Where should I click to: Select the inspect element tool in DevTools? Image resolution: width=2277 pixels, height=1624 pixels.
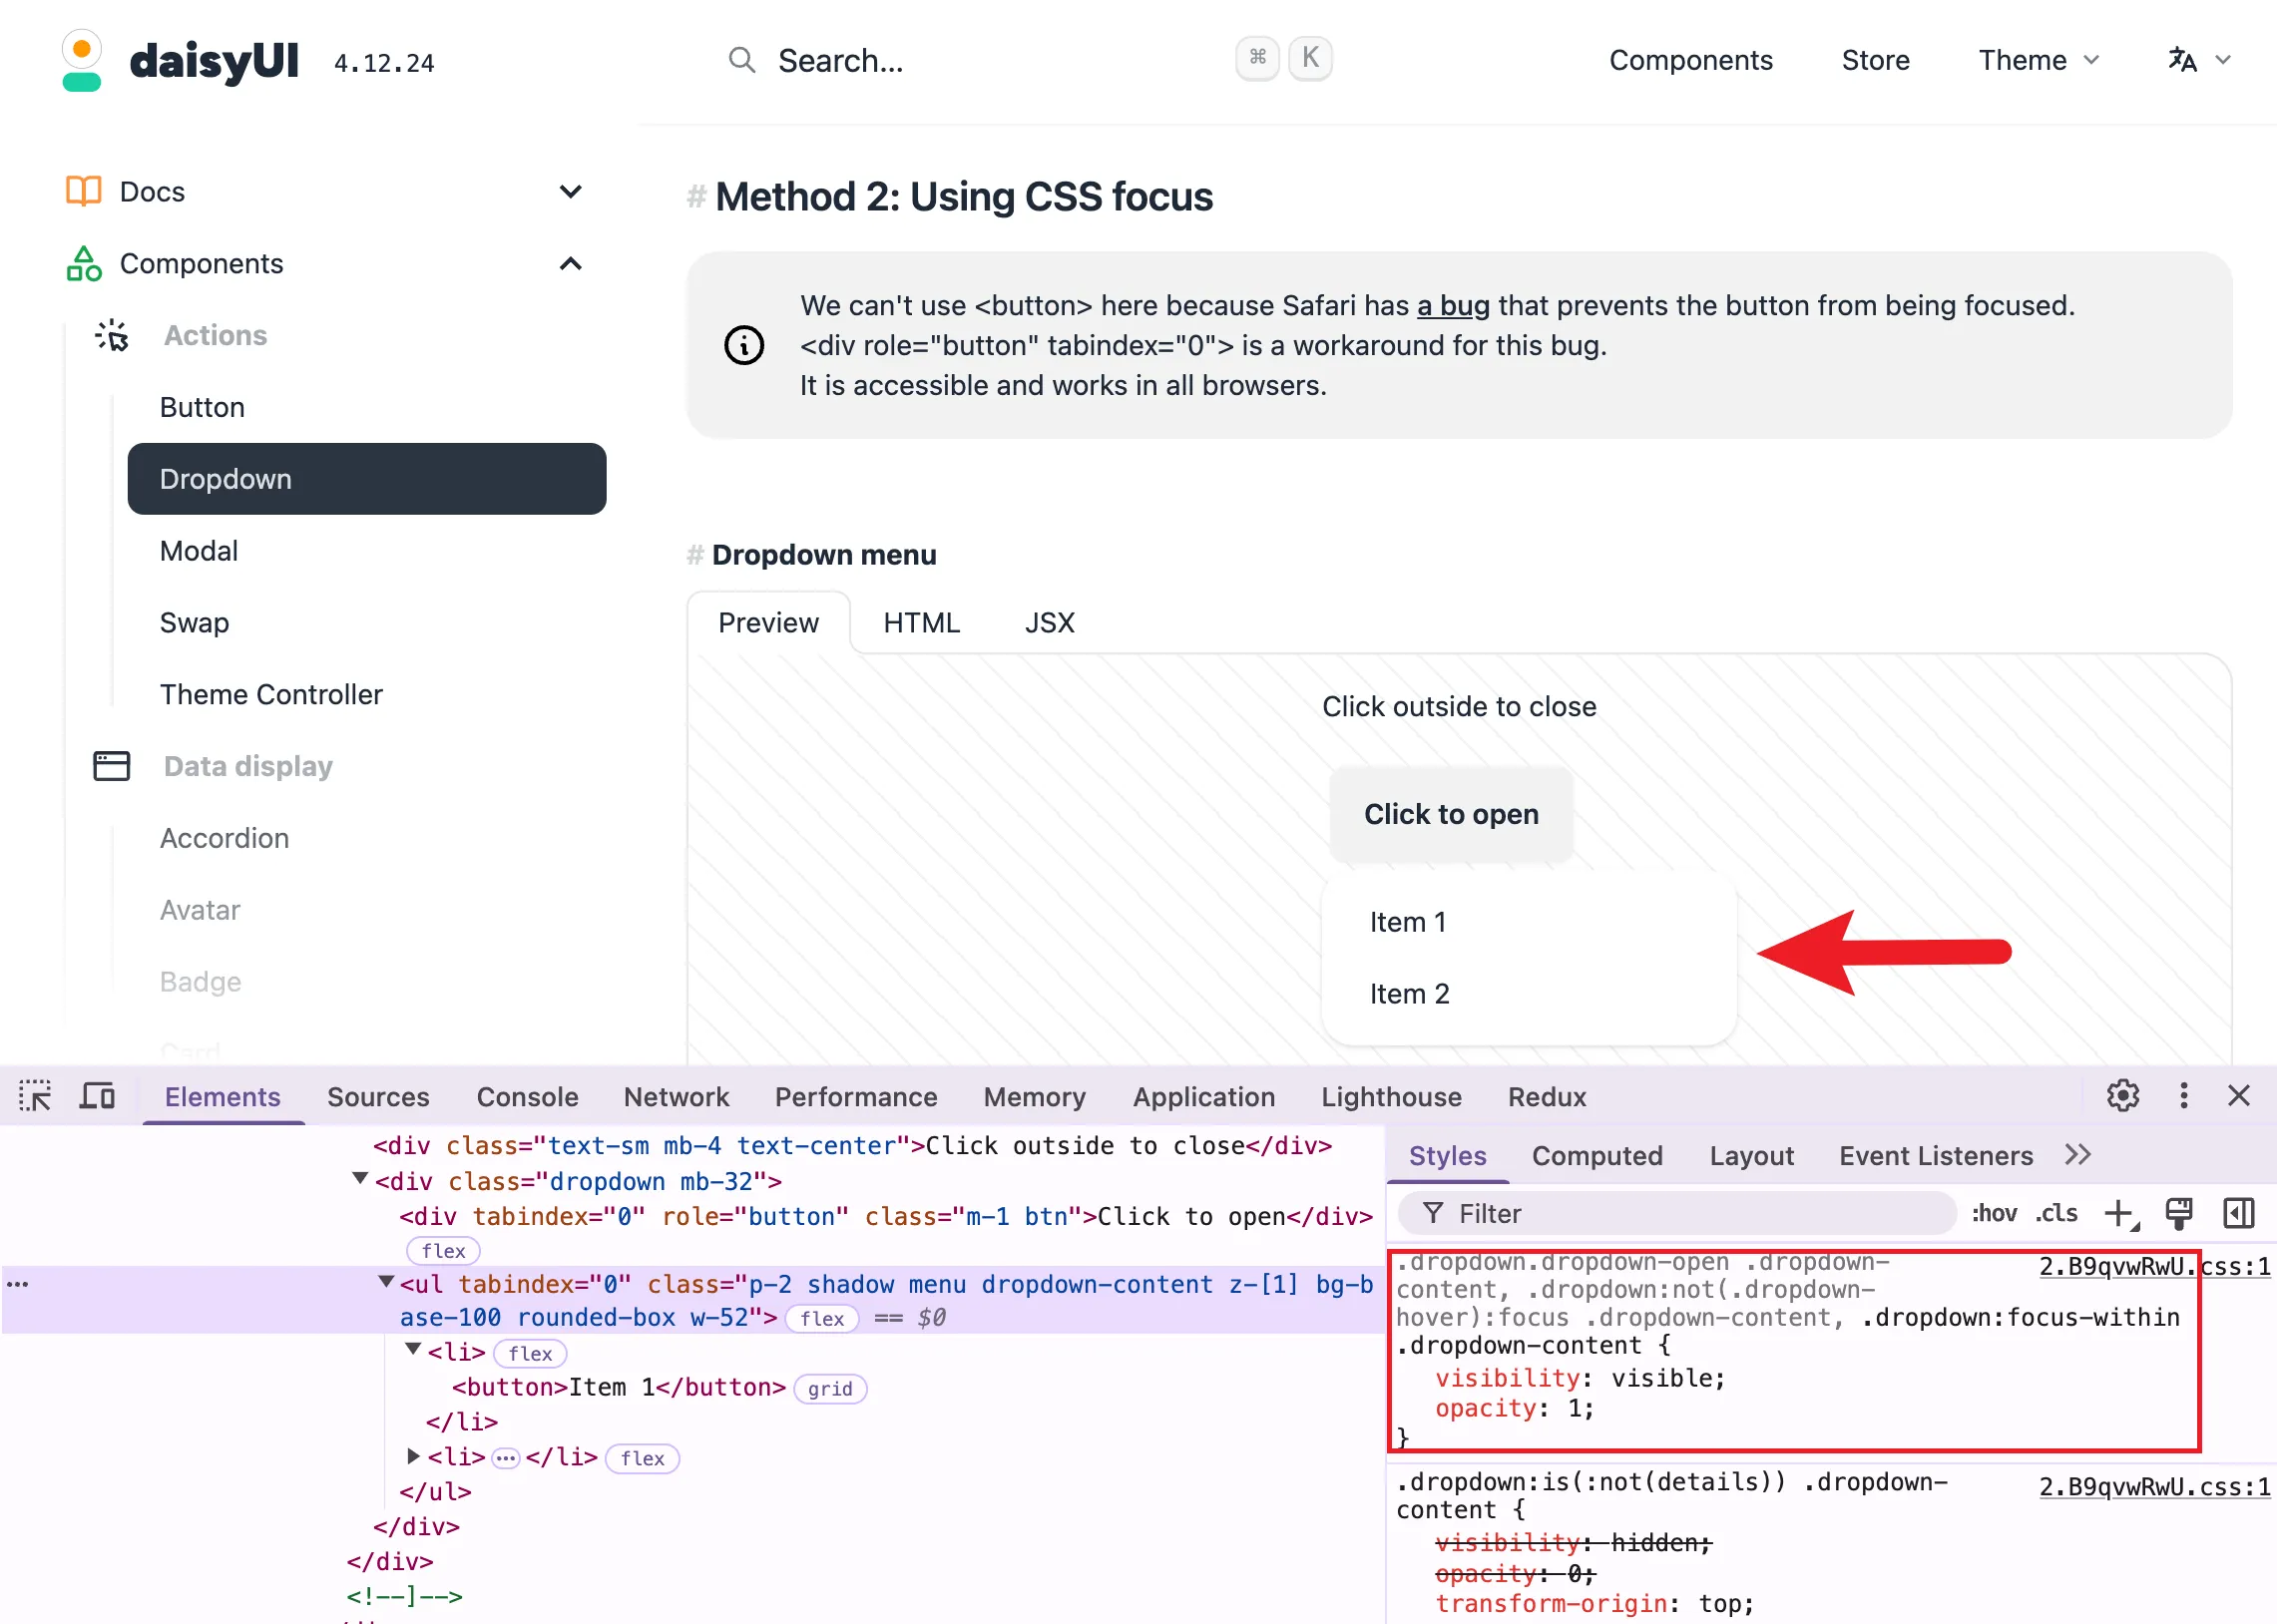34,1095
